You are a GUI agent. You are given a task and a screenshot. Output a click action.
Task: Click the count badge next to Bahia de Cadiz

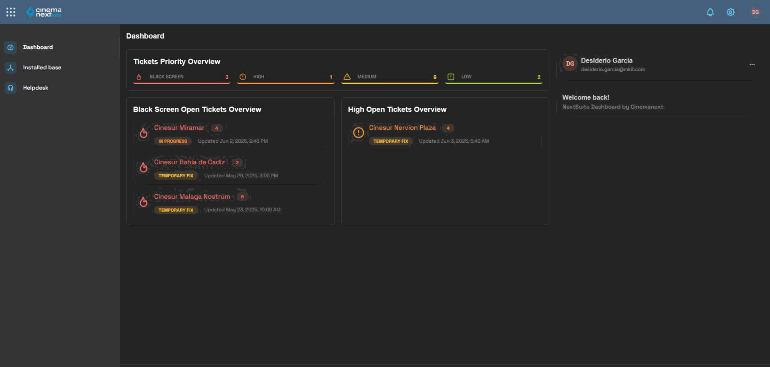click(237, 163)
